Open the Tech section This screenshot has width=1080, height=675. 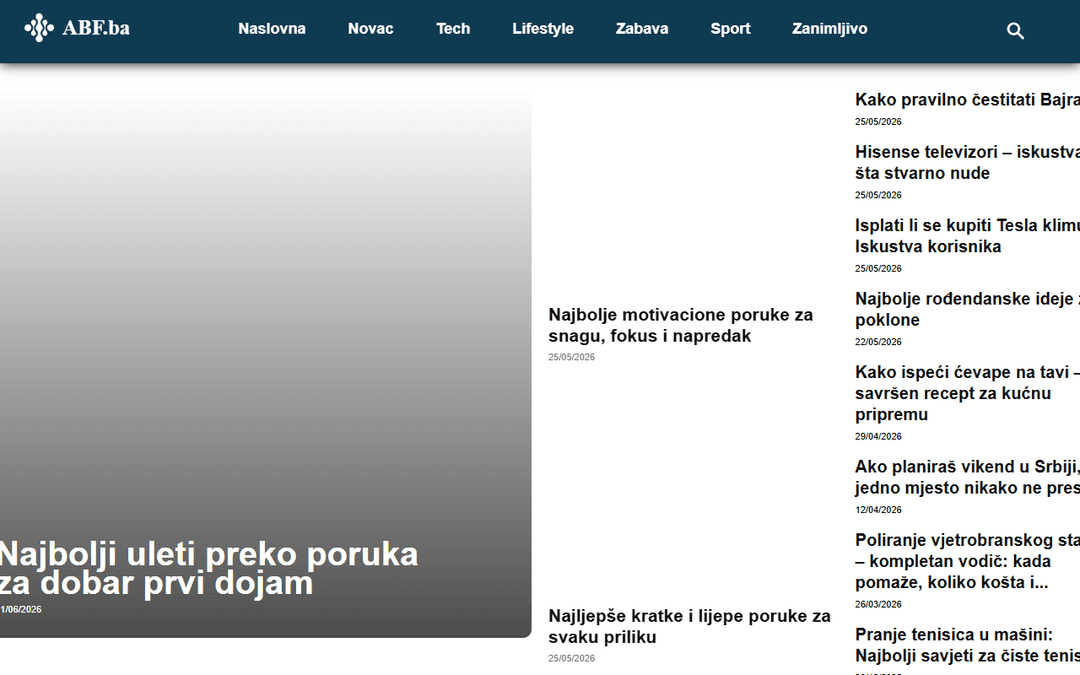453,29
